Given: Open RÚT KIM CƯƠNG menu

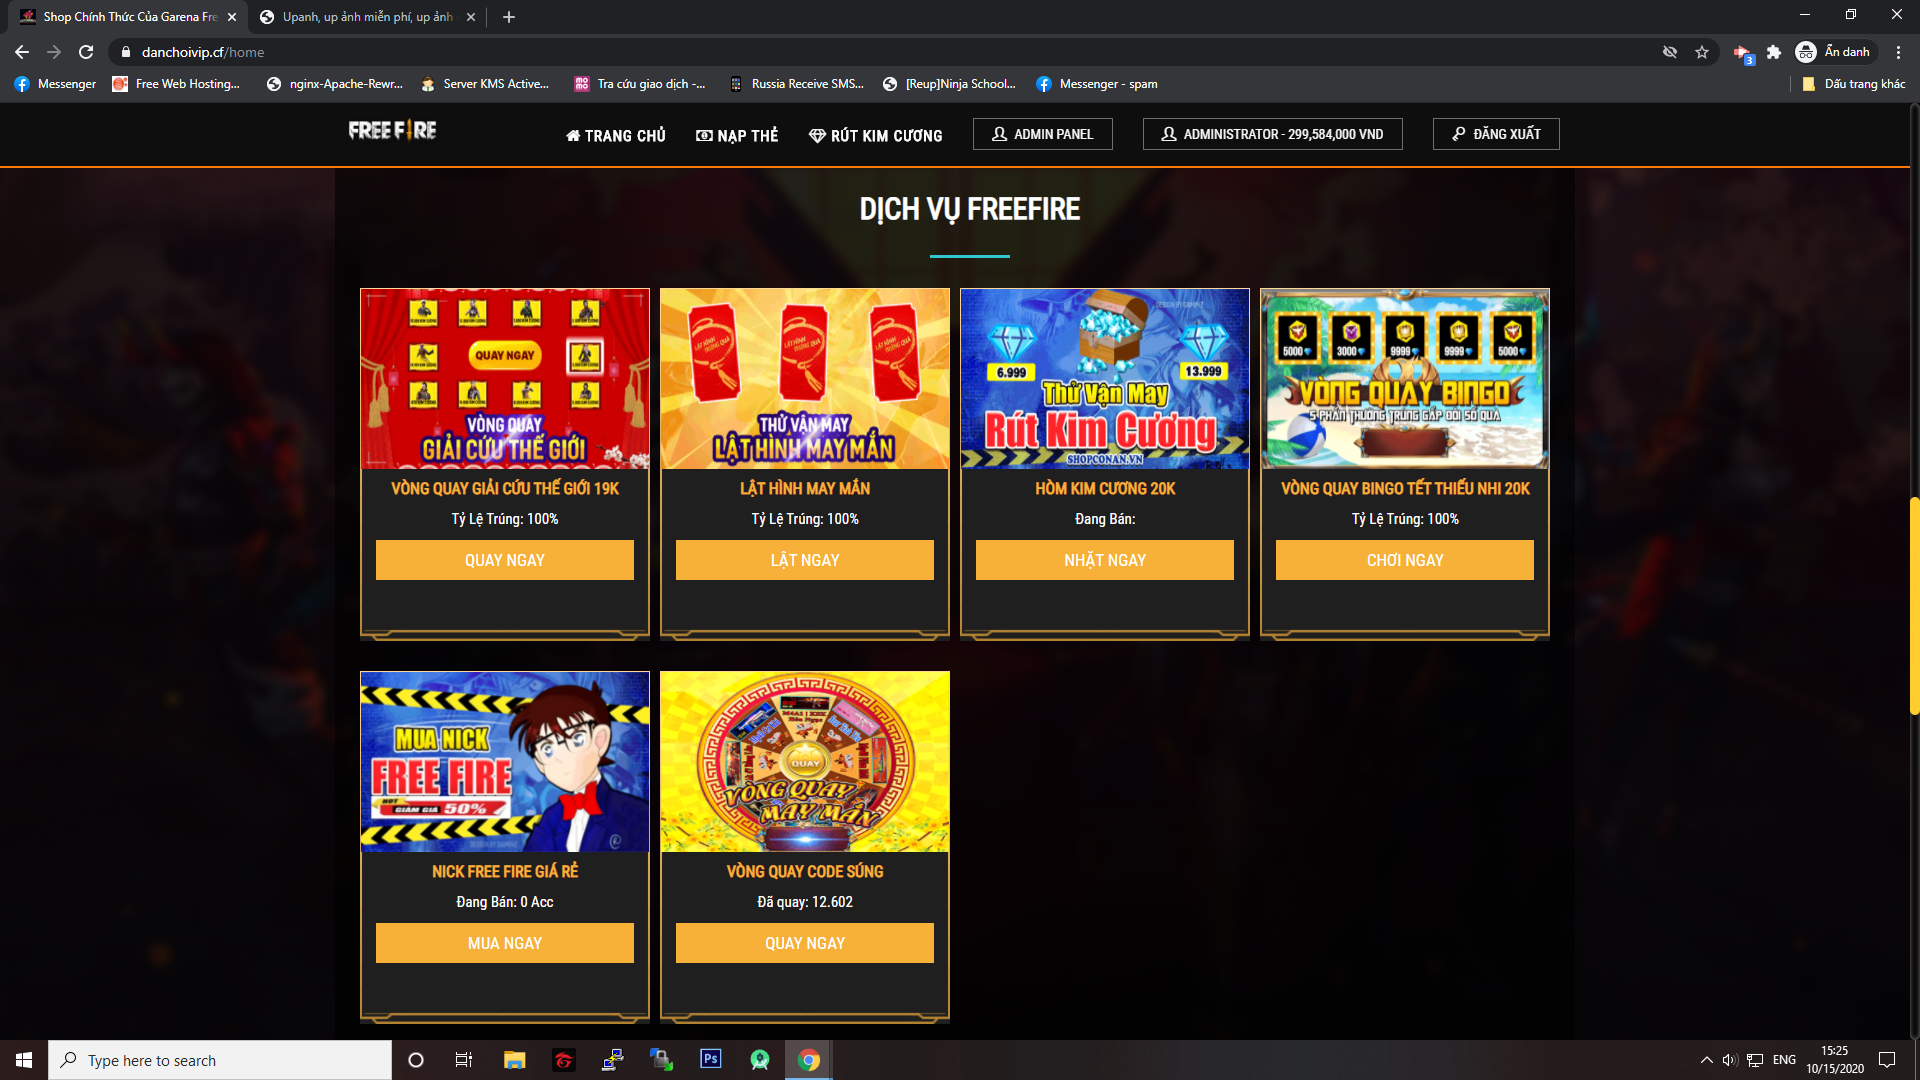Looking at the screenshot, I should [876, 135].
